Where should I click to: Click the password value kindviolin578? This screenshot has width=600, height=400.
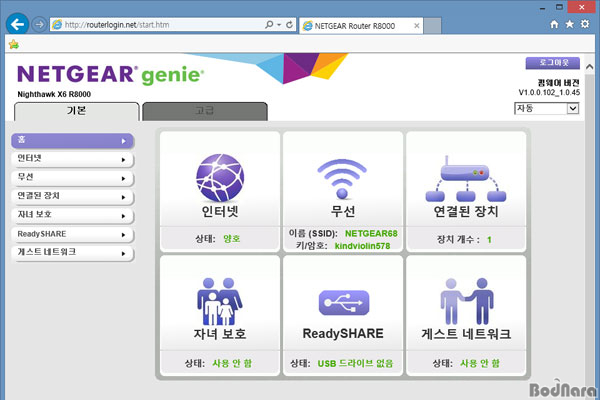tap(362, 246)
